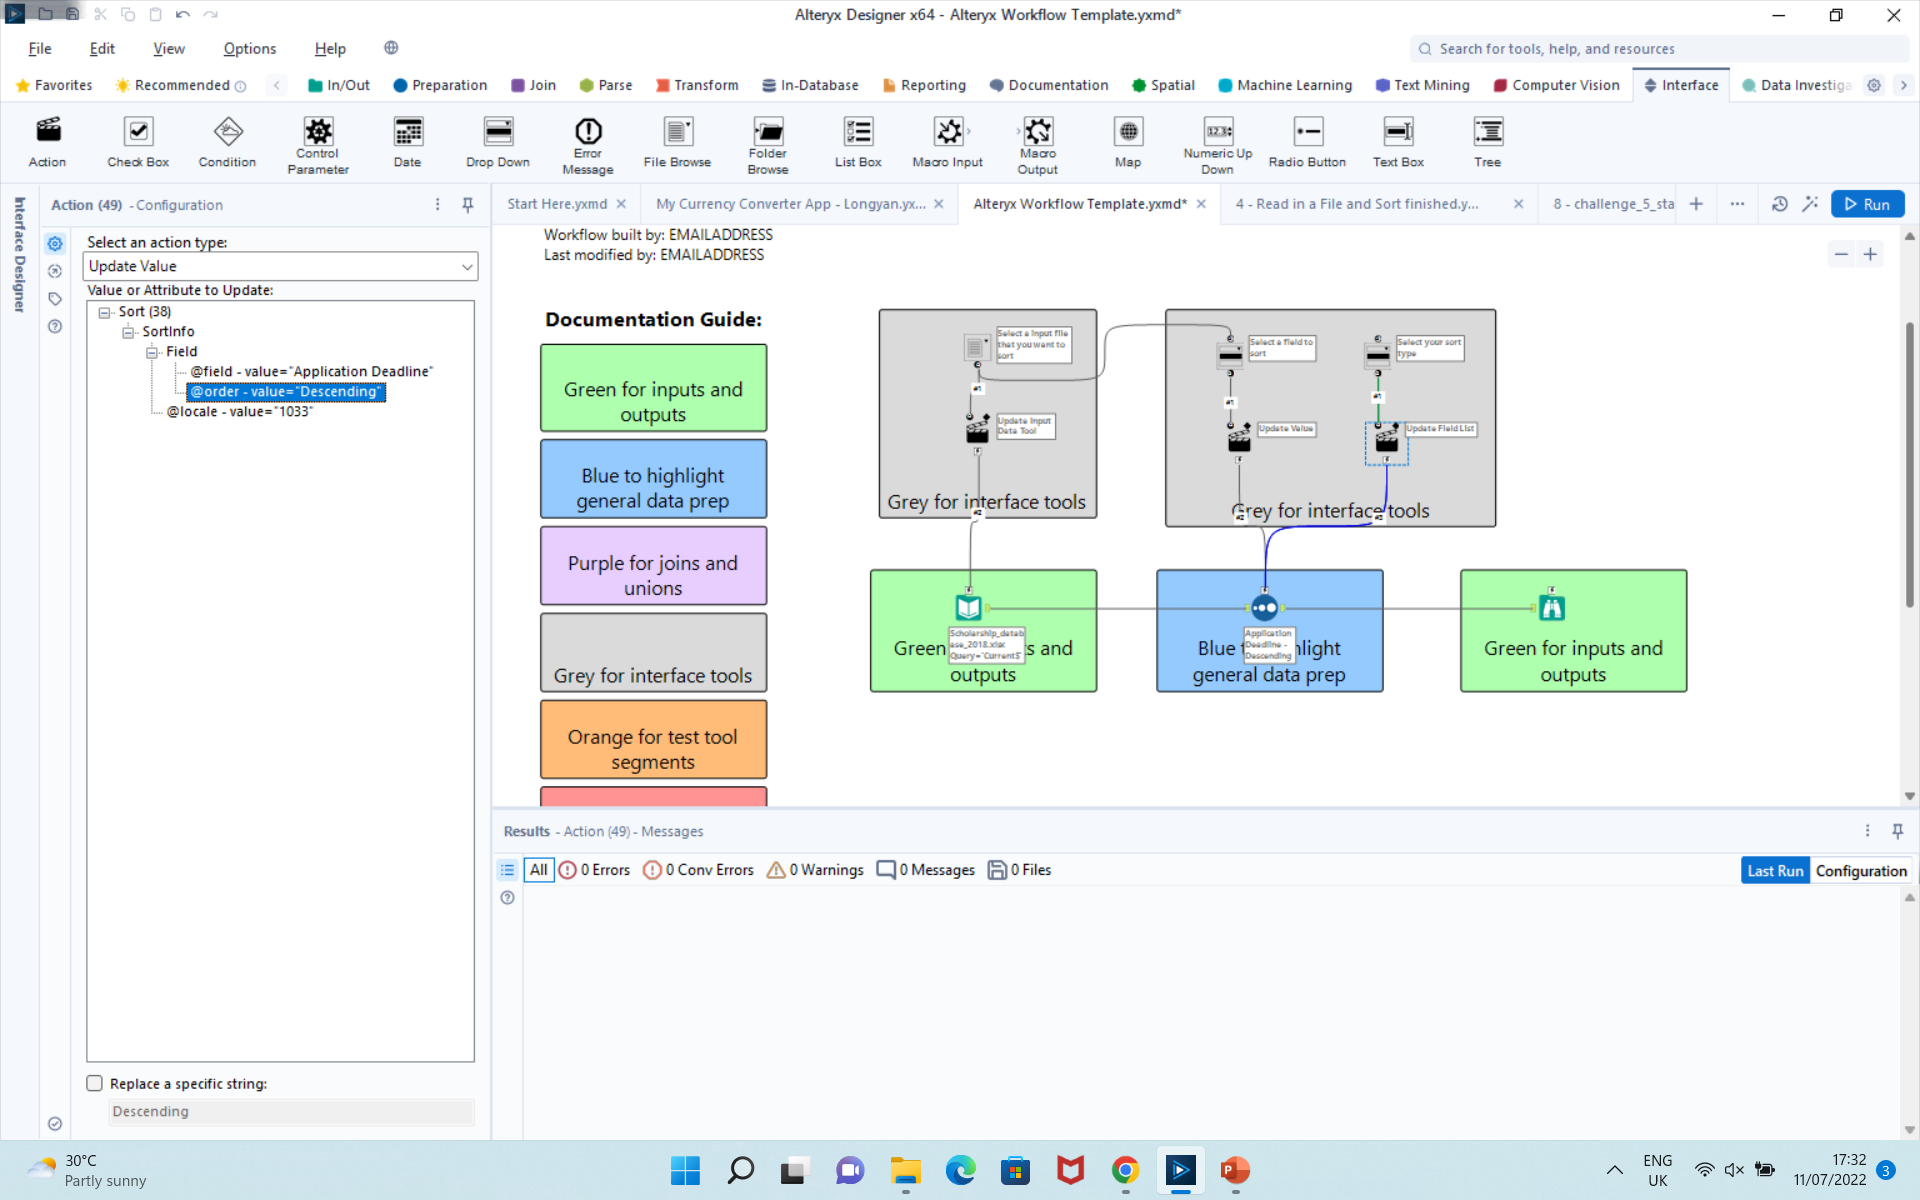Click the Run button
1920x1200 pixels.
point(1868,203)
